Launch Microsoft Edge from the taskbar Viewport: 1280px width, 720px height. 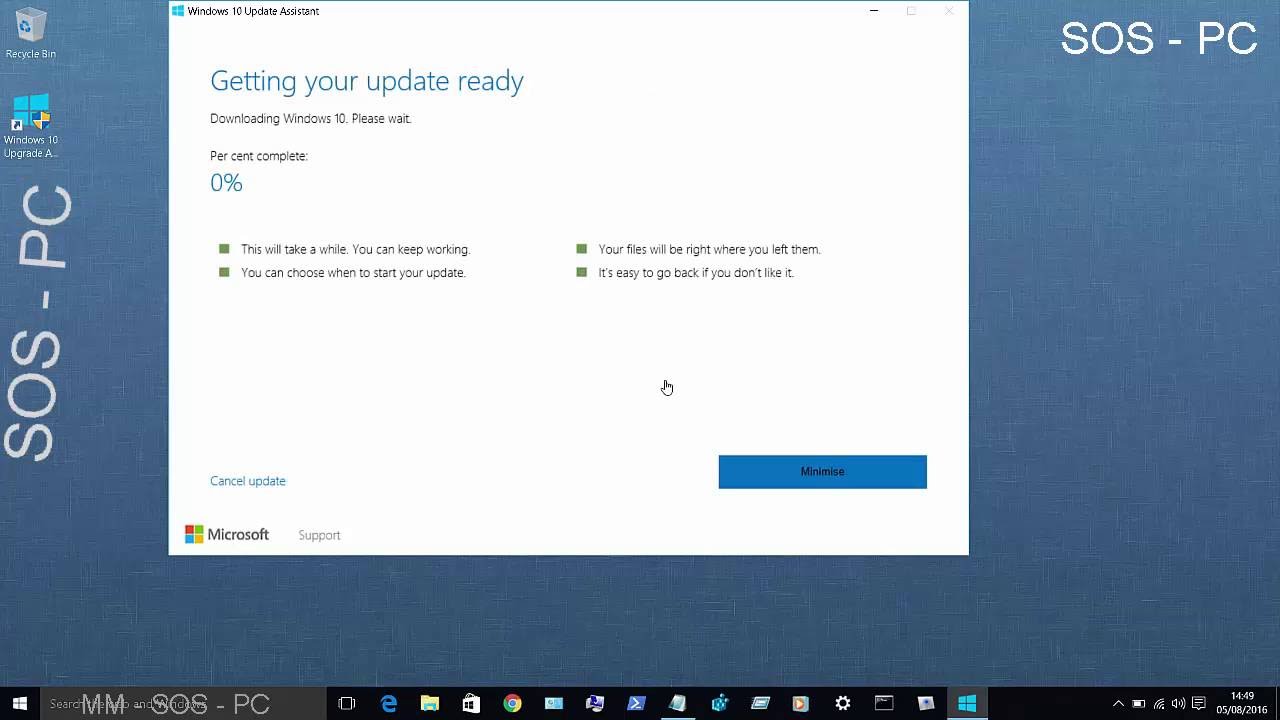[389, 704]
